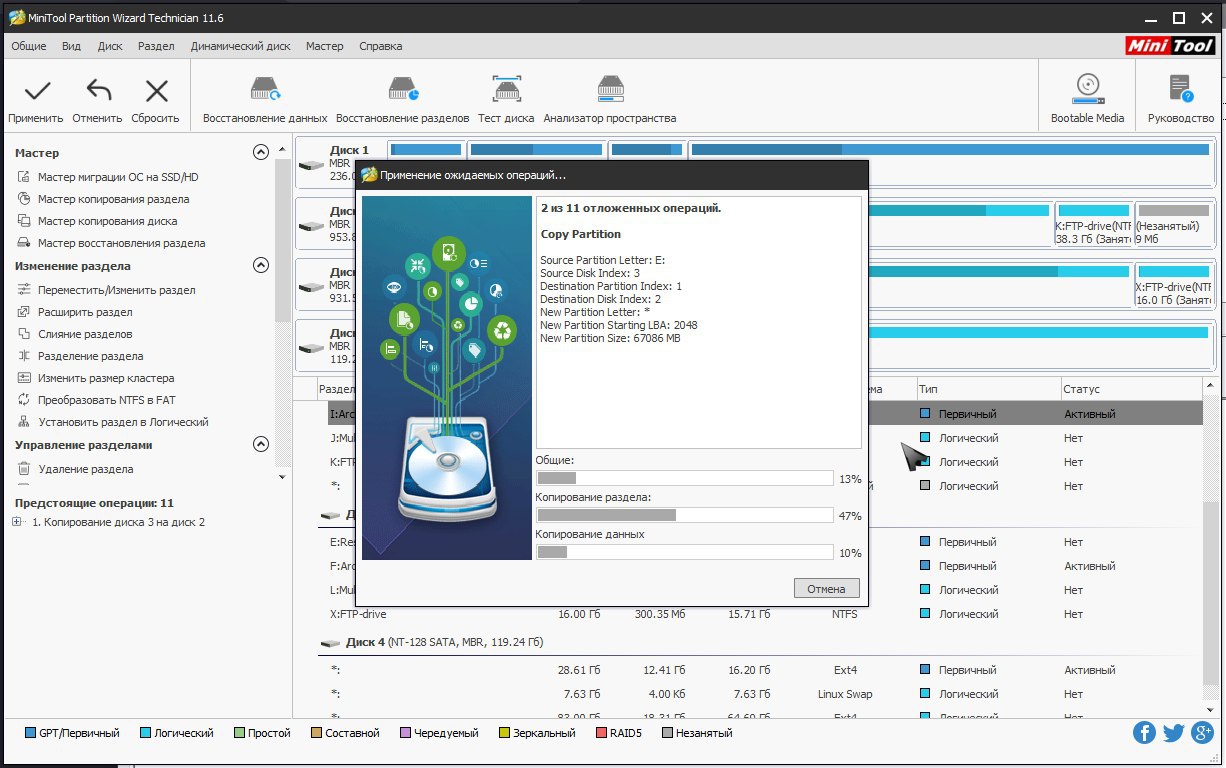Click K:FTP-drive block in disk map
Screen dimensions: 1226x768
[x=1093, y=226]
